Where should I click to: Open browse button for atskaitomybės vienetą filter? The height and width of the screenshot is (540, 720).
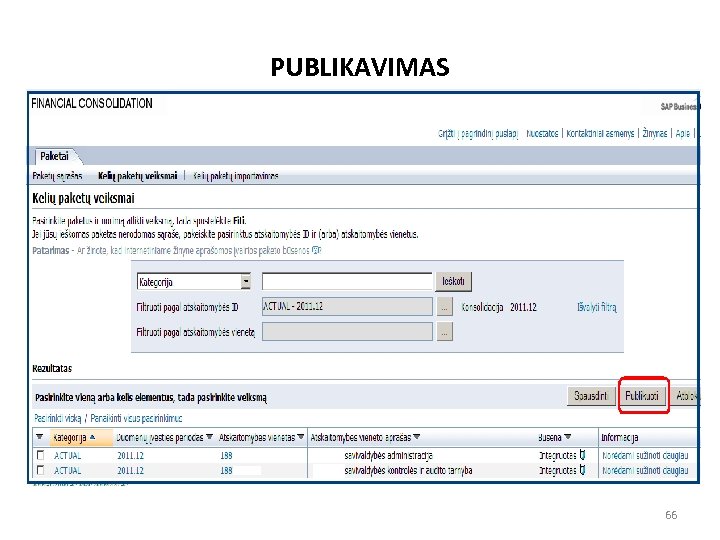[x=444, y=332]
